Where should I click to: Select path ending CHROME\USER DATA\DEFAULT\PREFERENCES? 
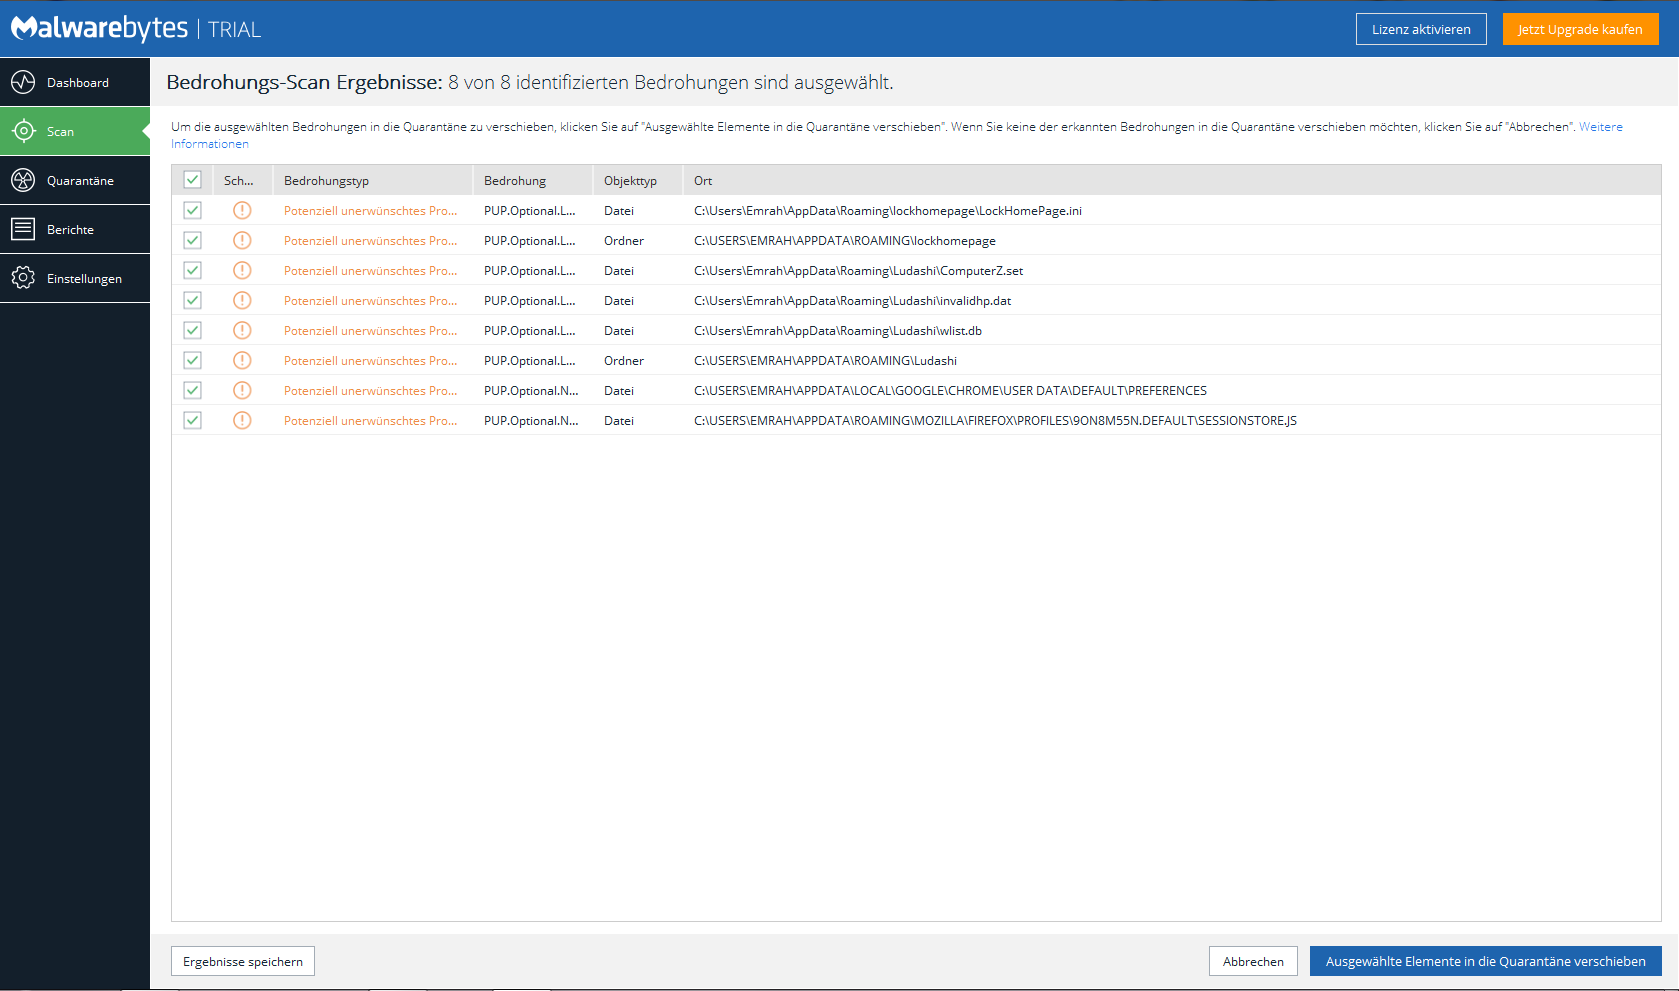point(950,390)
